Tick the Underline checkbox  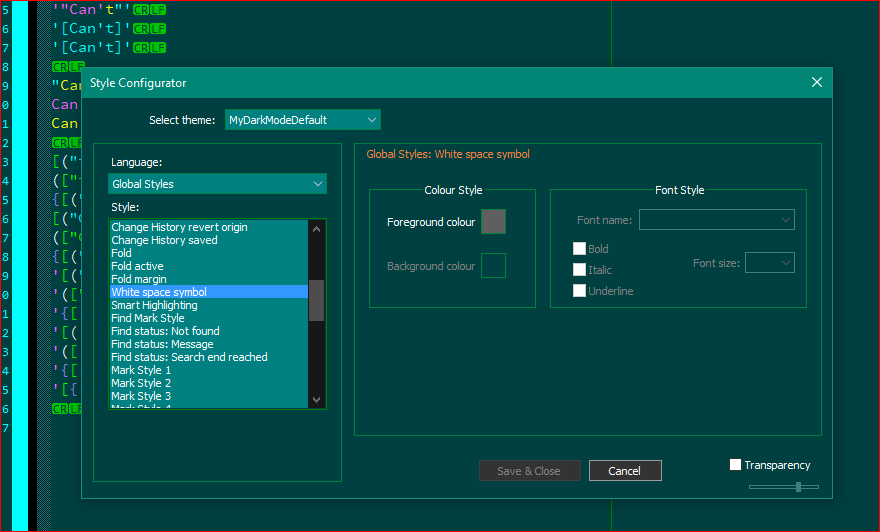[579, 291]
